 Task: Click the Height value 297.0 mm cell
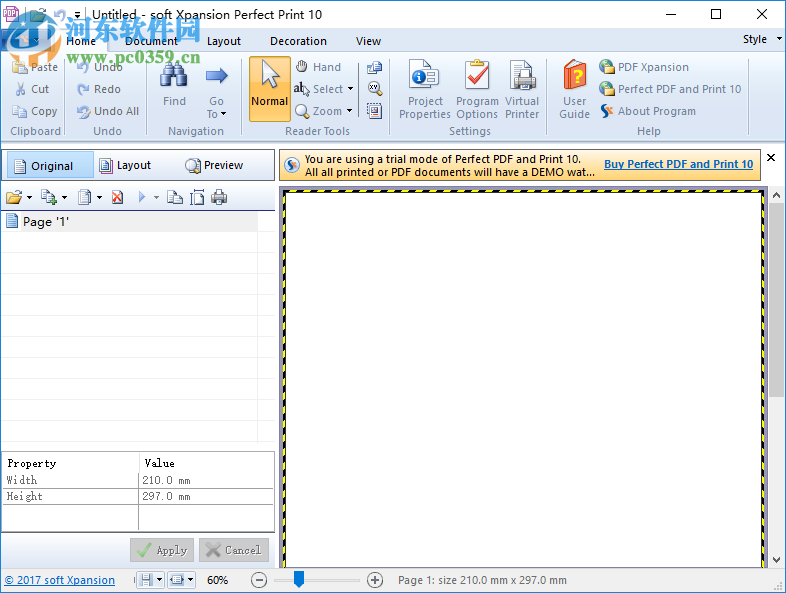[x=206, y=496]
